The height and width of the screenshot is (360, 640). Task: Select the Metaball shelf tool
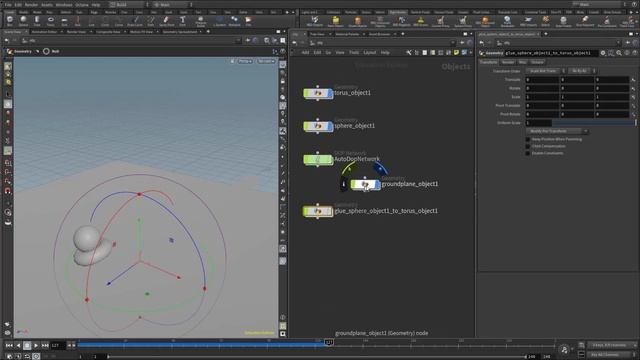234,20
